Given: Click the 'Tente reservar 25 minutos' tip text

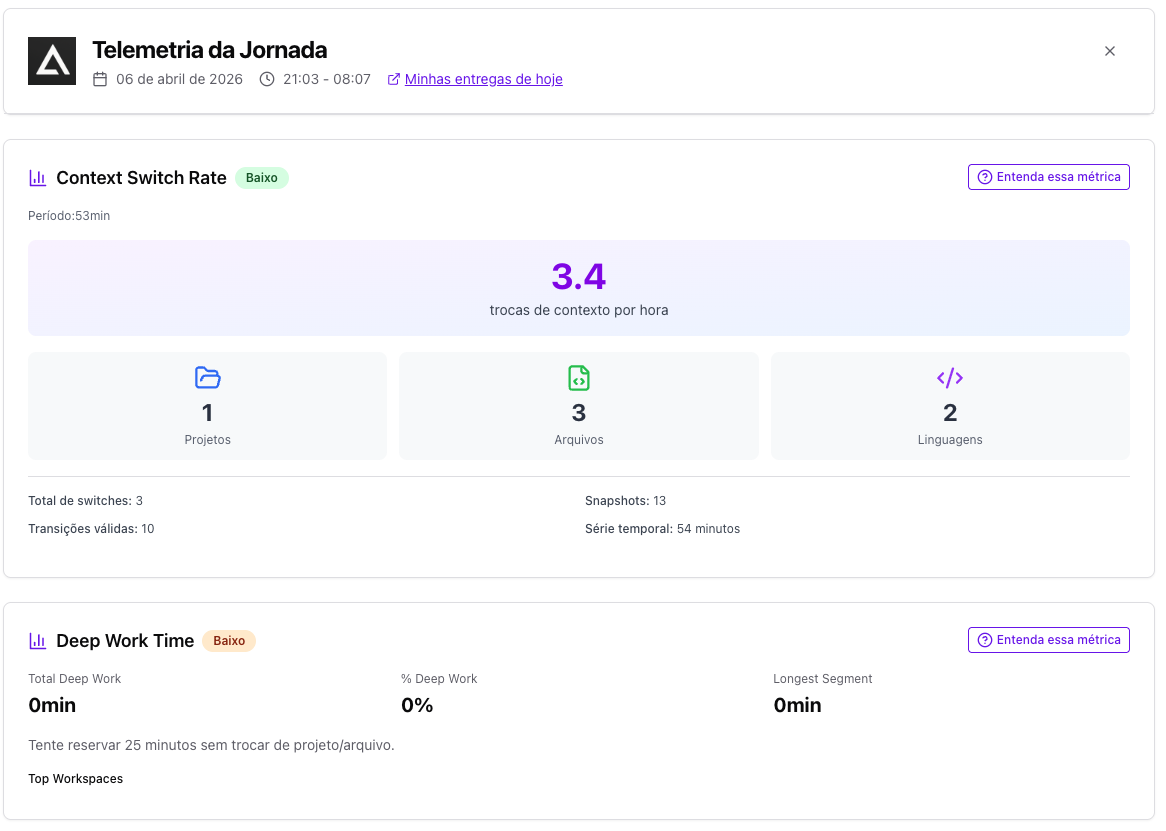Looking at the screenshot, I should click(211, 745).
